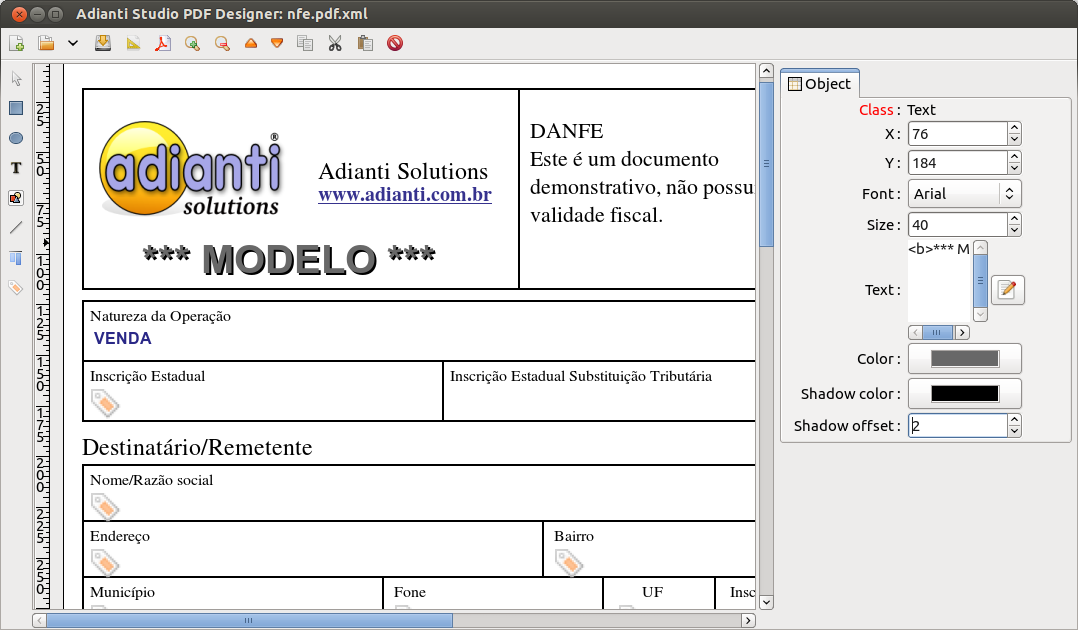Screen dimensions: 1078x630
Task: Click the canvas scroll-right arrow
Action: 748,620
